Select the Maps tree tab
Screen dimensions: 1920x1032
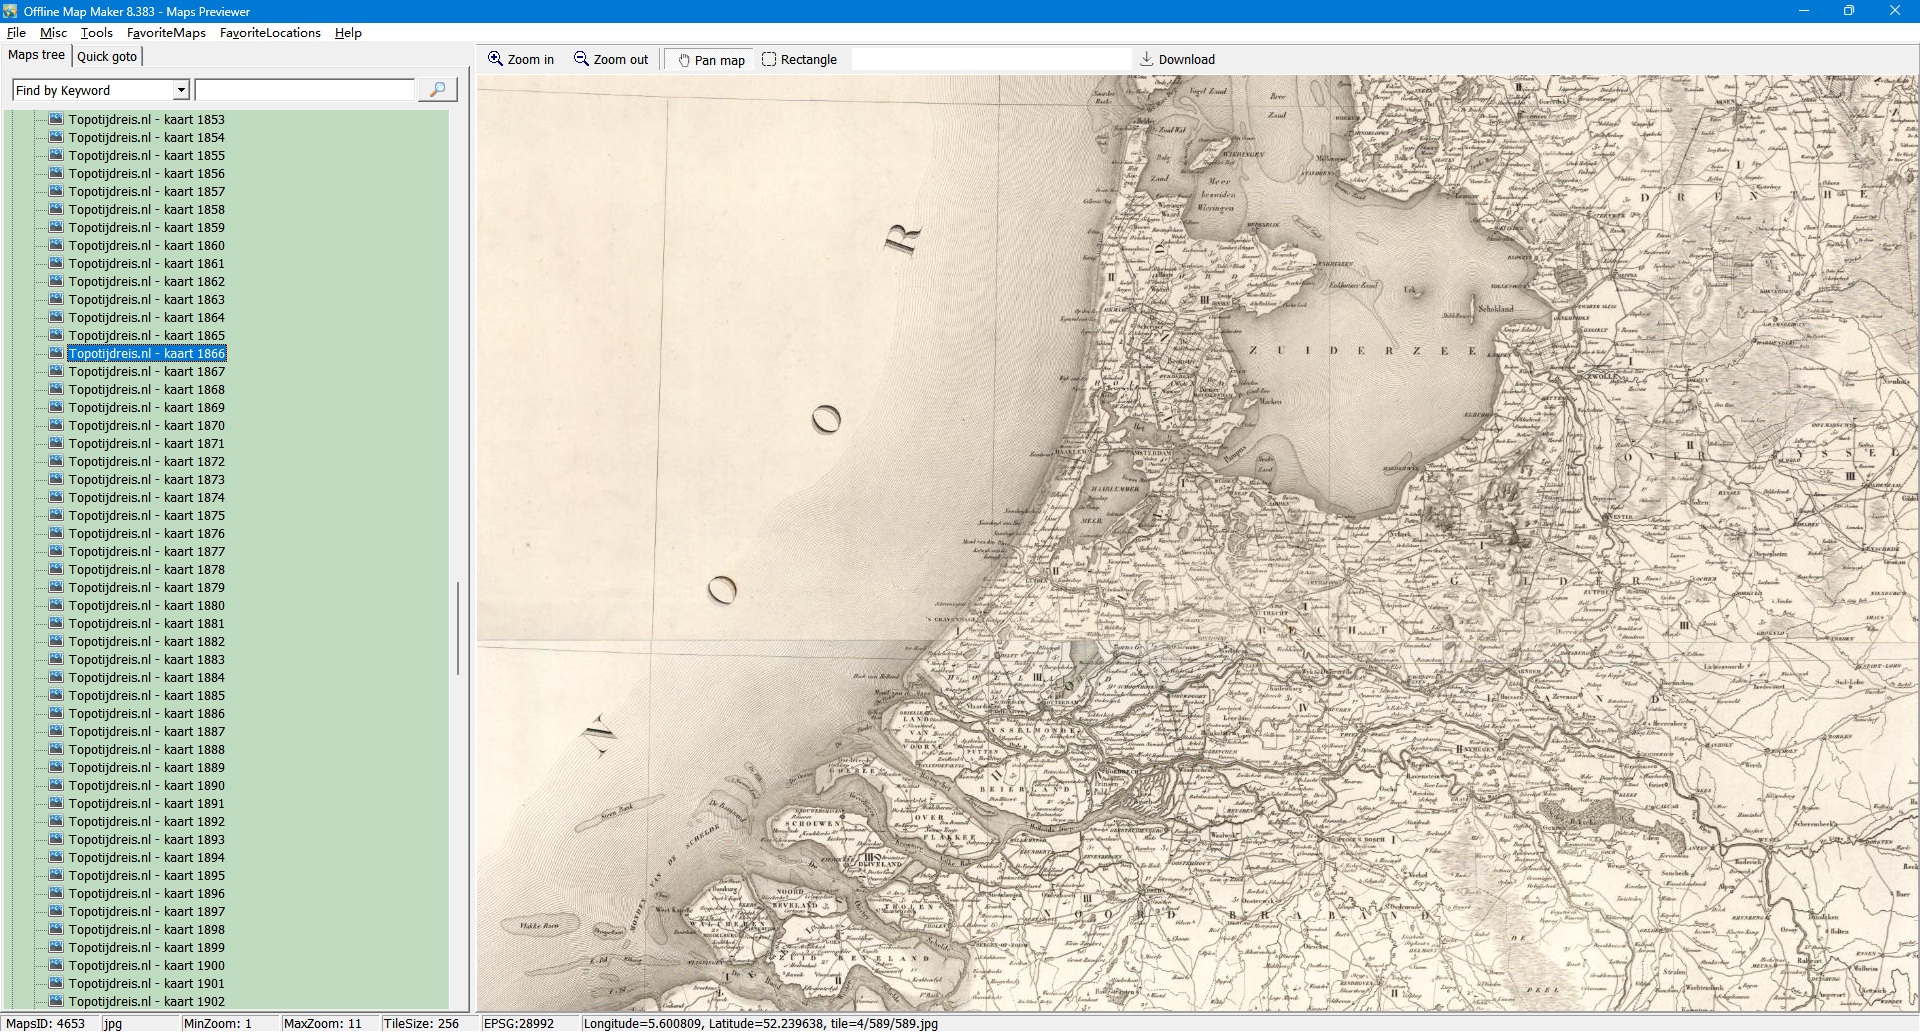[x=36, y=55]
